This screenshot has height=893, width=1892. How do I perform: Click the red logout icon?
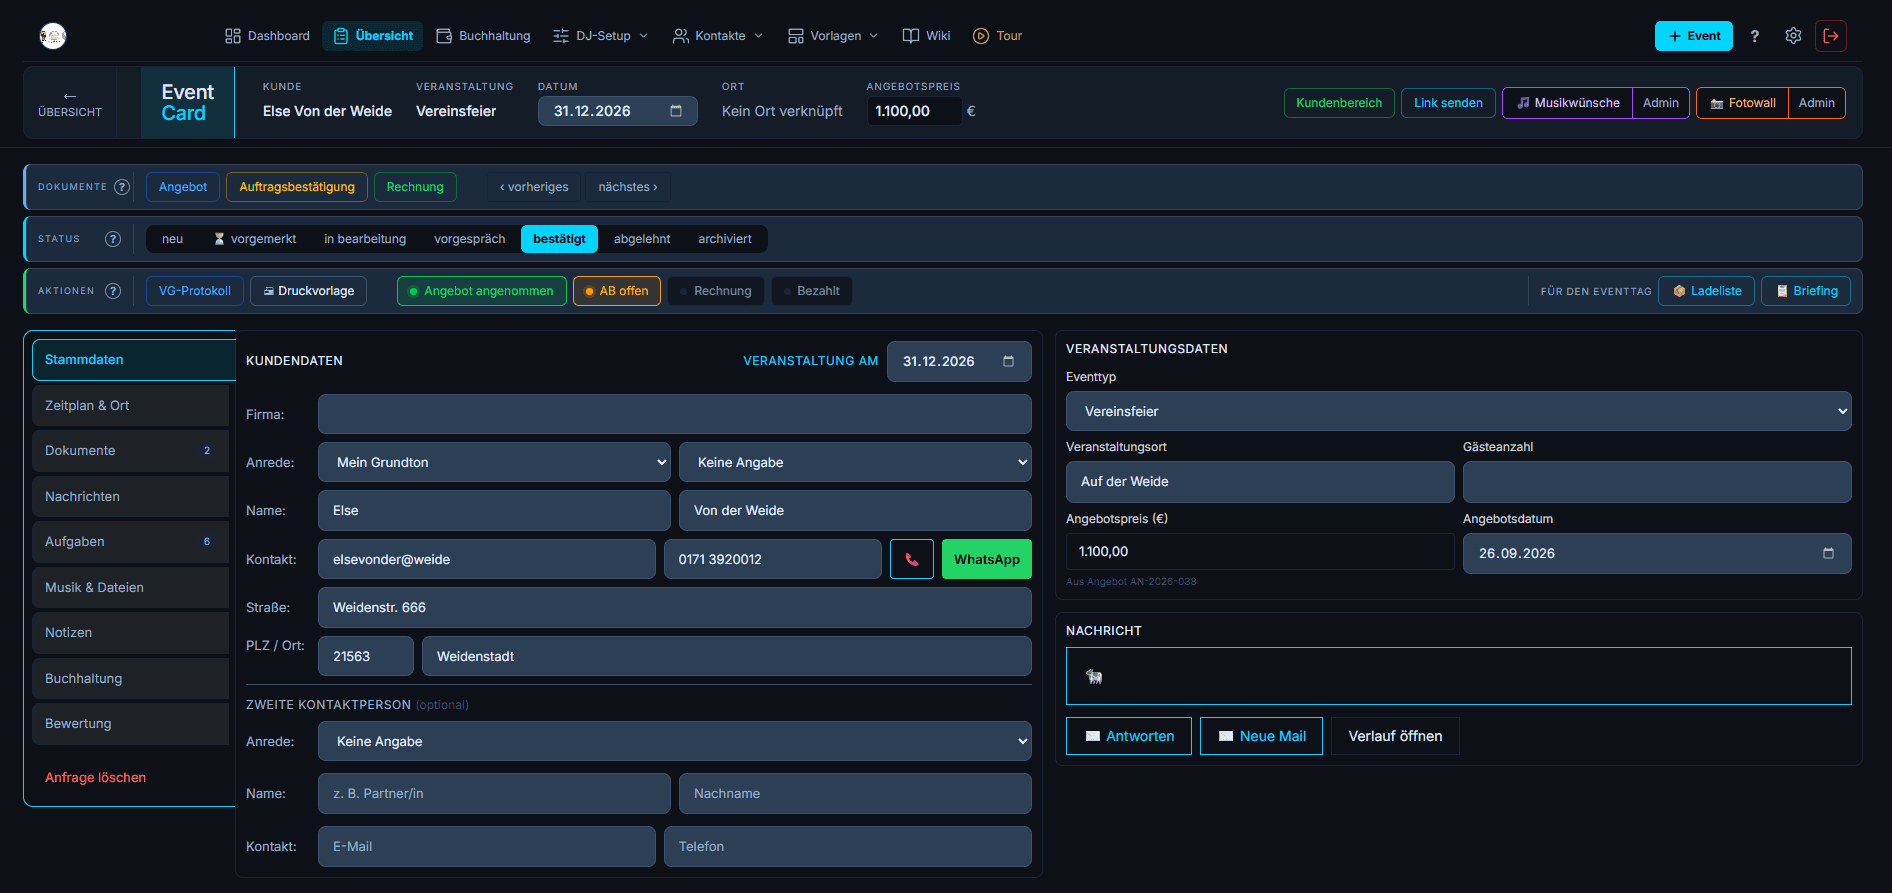coord(1831,36)
